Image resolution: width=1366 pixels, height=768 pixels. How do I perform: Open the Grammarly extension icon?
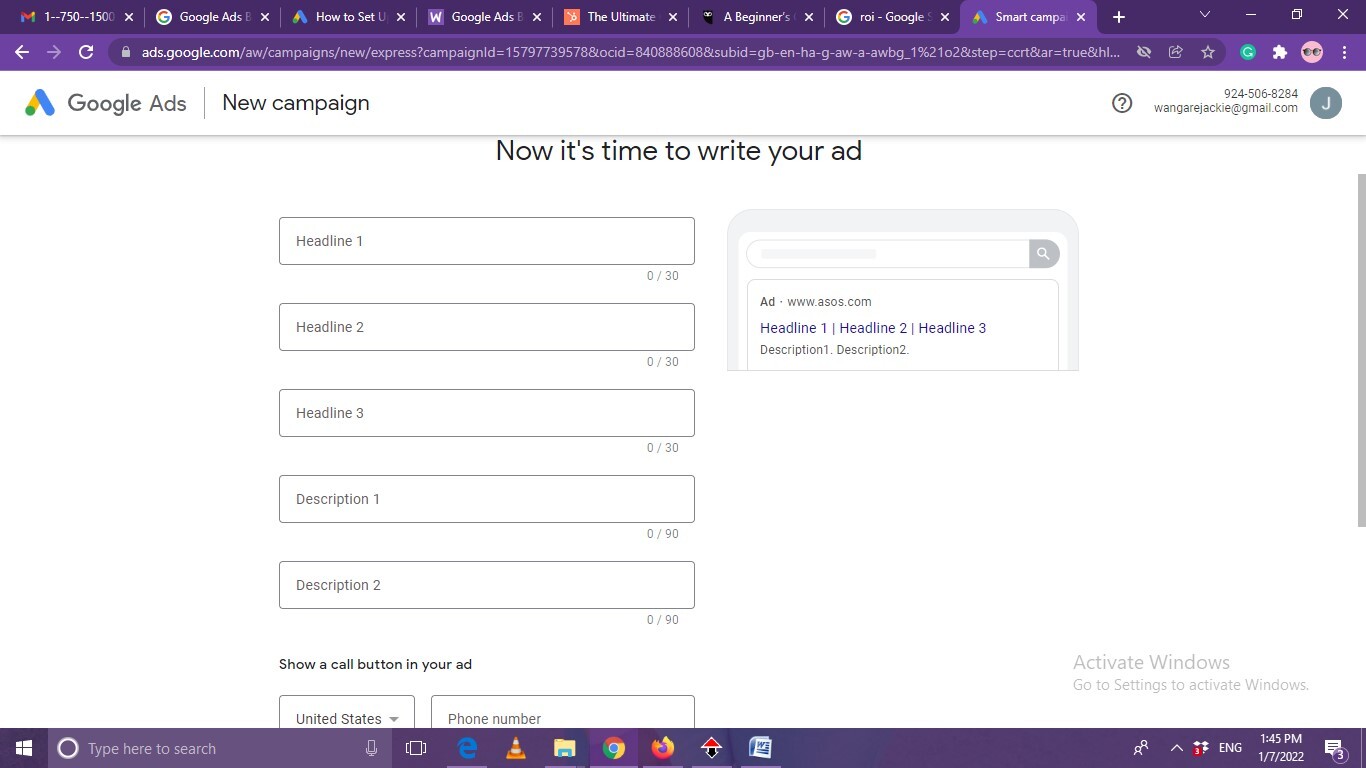pos(1248,52)
